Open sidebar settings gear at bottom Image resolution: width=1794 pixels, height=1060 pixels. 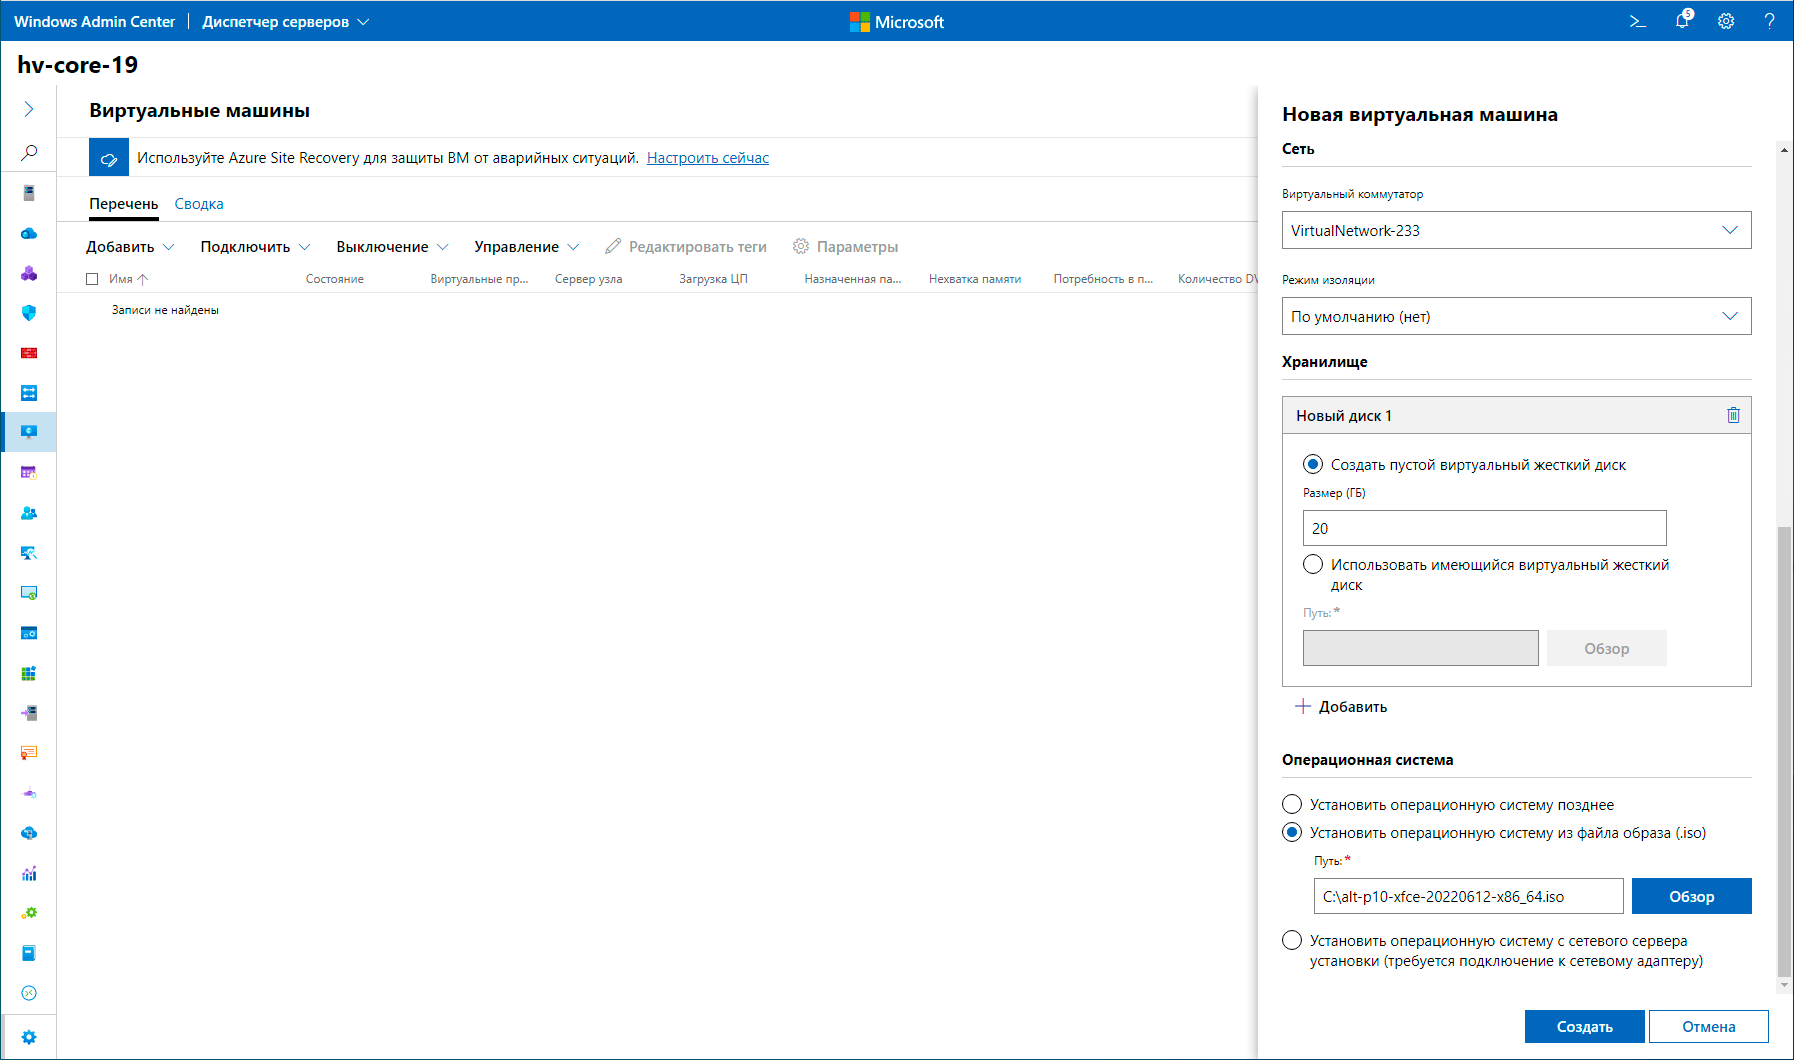29,1037
